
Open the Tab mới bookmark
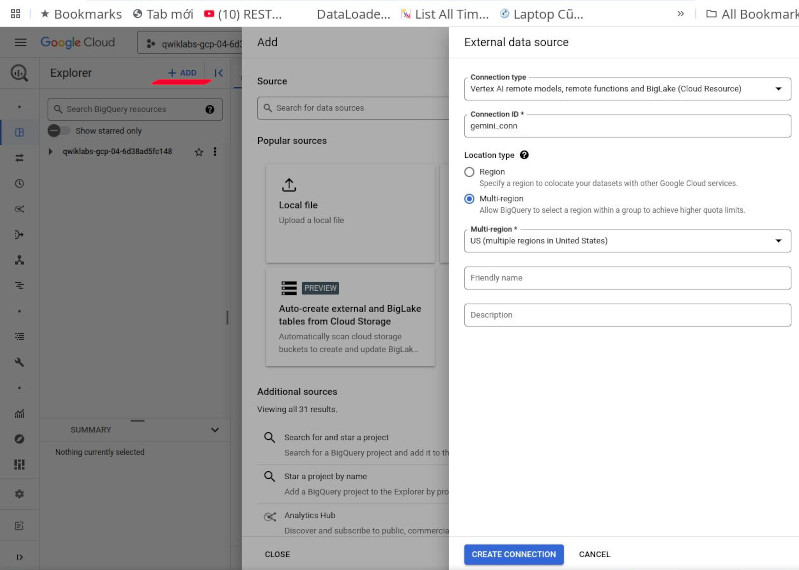click(x=163, y=14)
